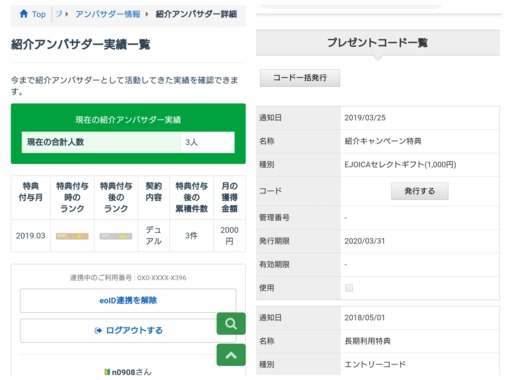Click 紹介アンバサダー詳細 breadcrumb item

pyautogui.click(x=196, y=14)
